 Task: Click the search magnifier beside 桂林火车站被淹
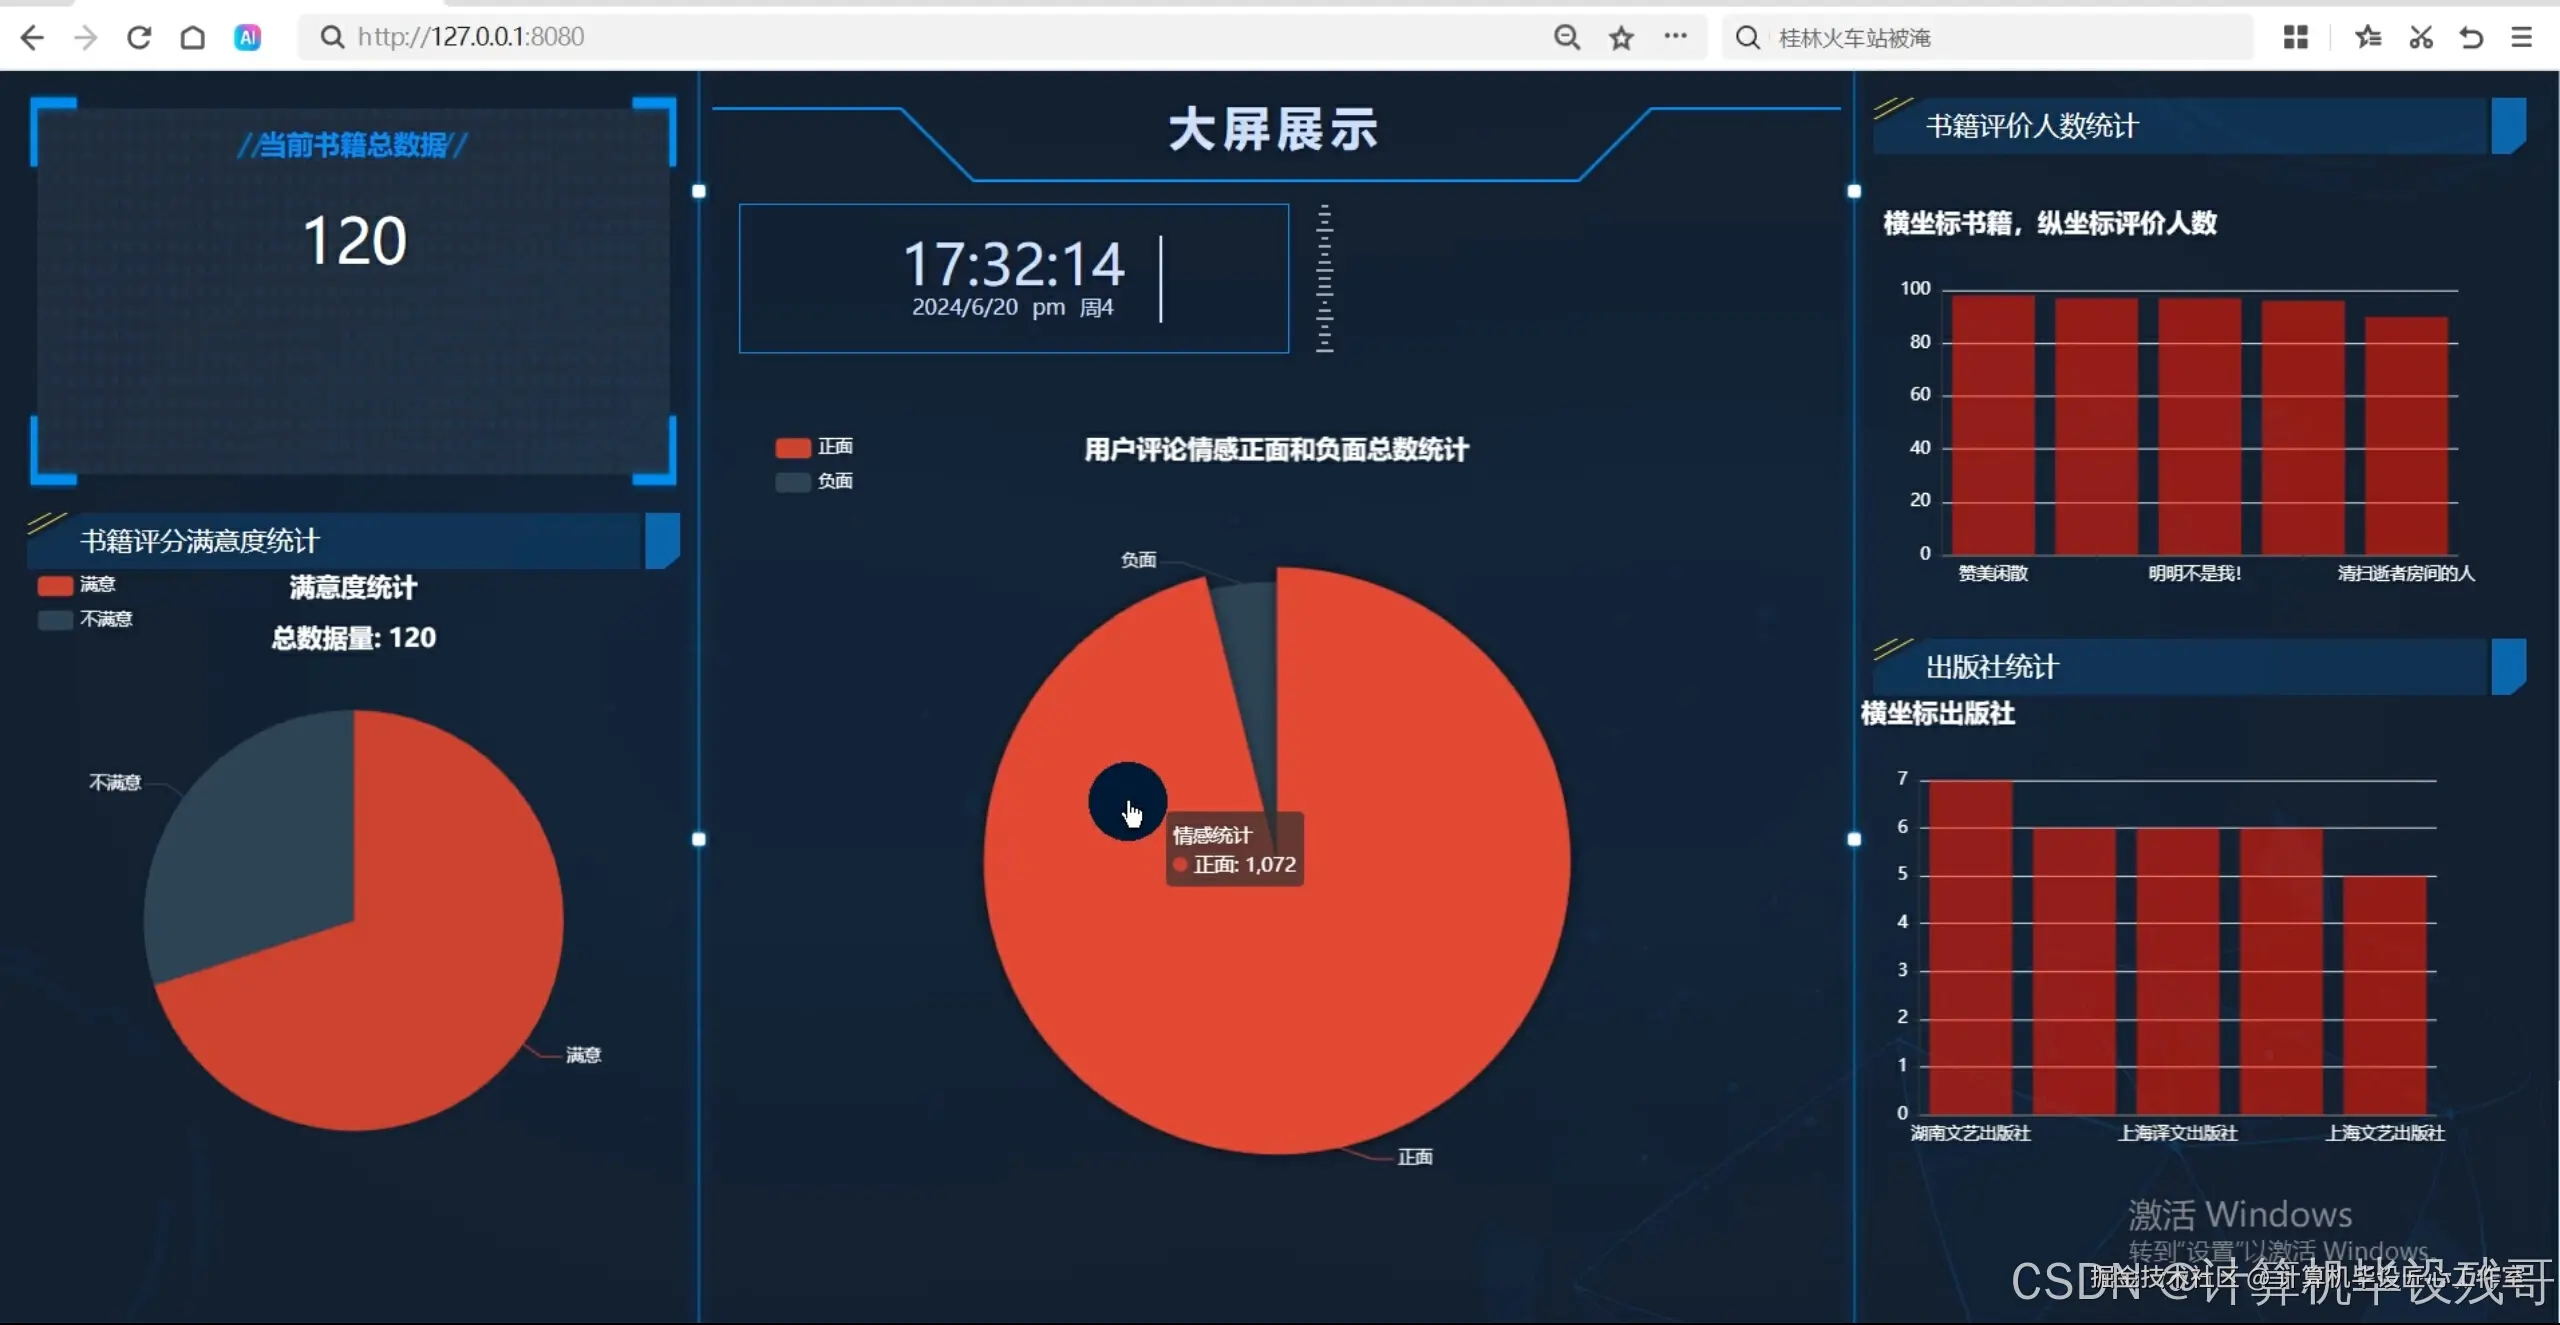click(1746, 37)
